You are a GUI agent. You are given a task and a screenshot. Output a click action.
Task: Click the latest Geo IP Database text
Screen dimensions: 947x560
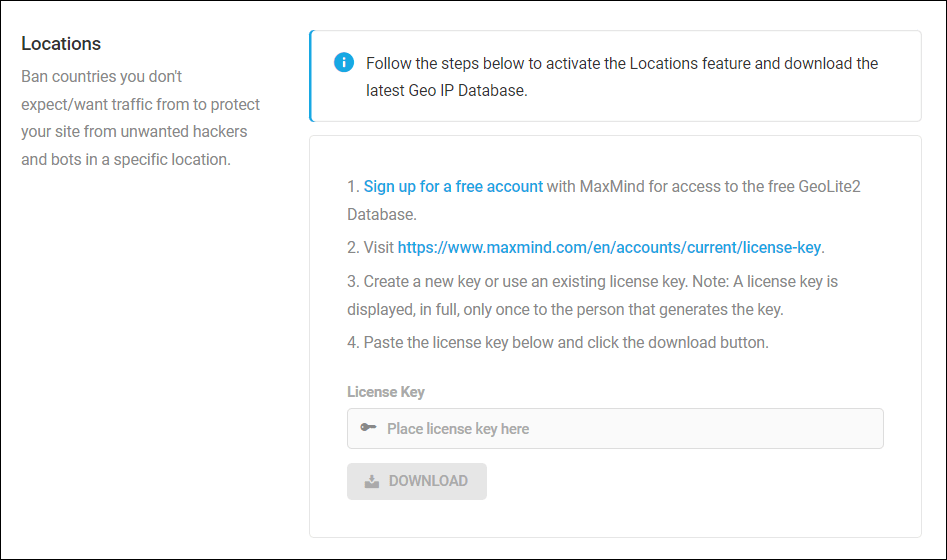[446, 91]
